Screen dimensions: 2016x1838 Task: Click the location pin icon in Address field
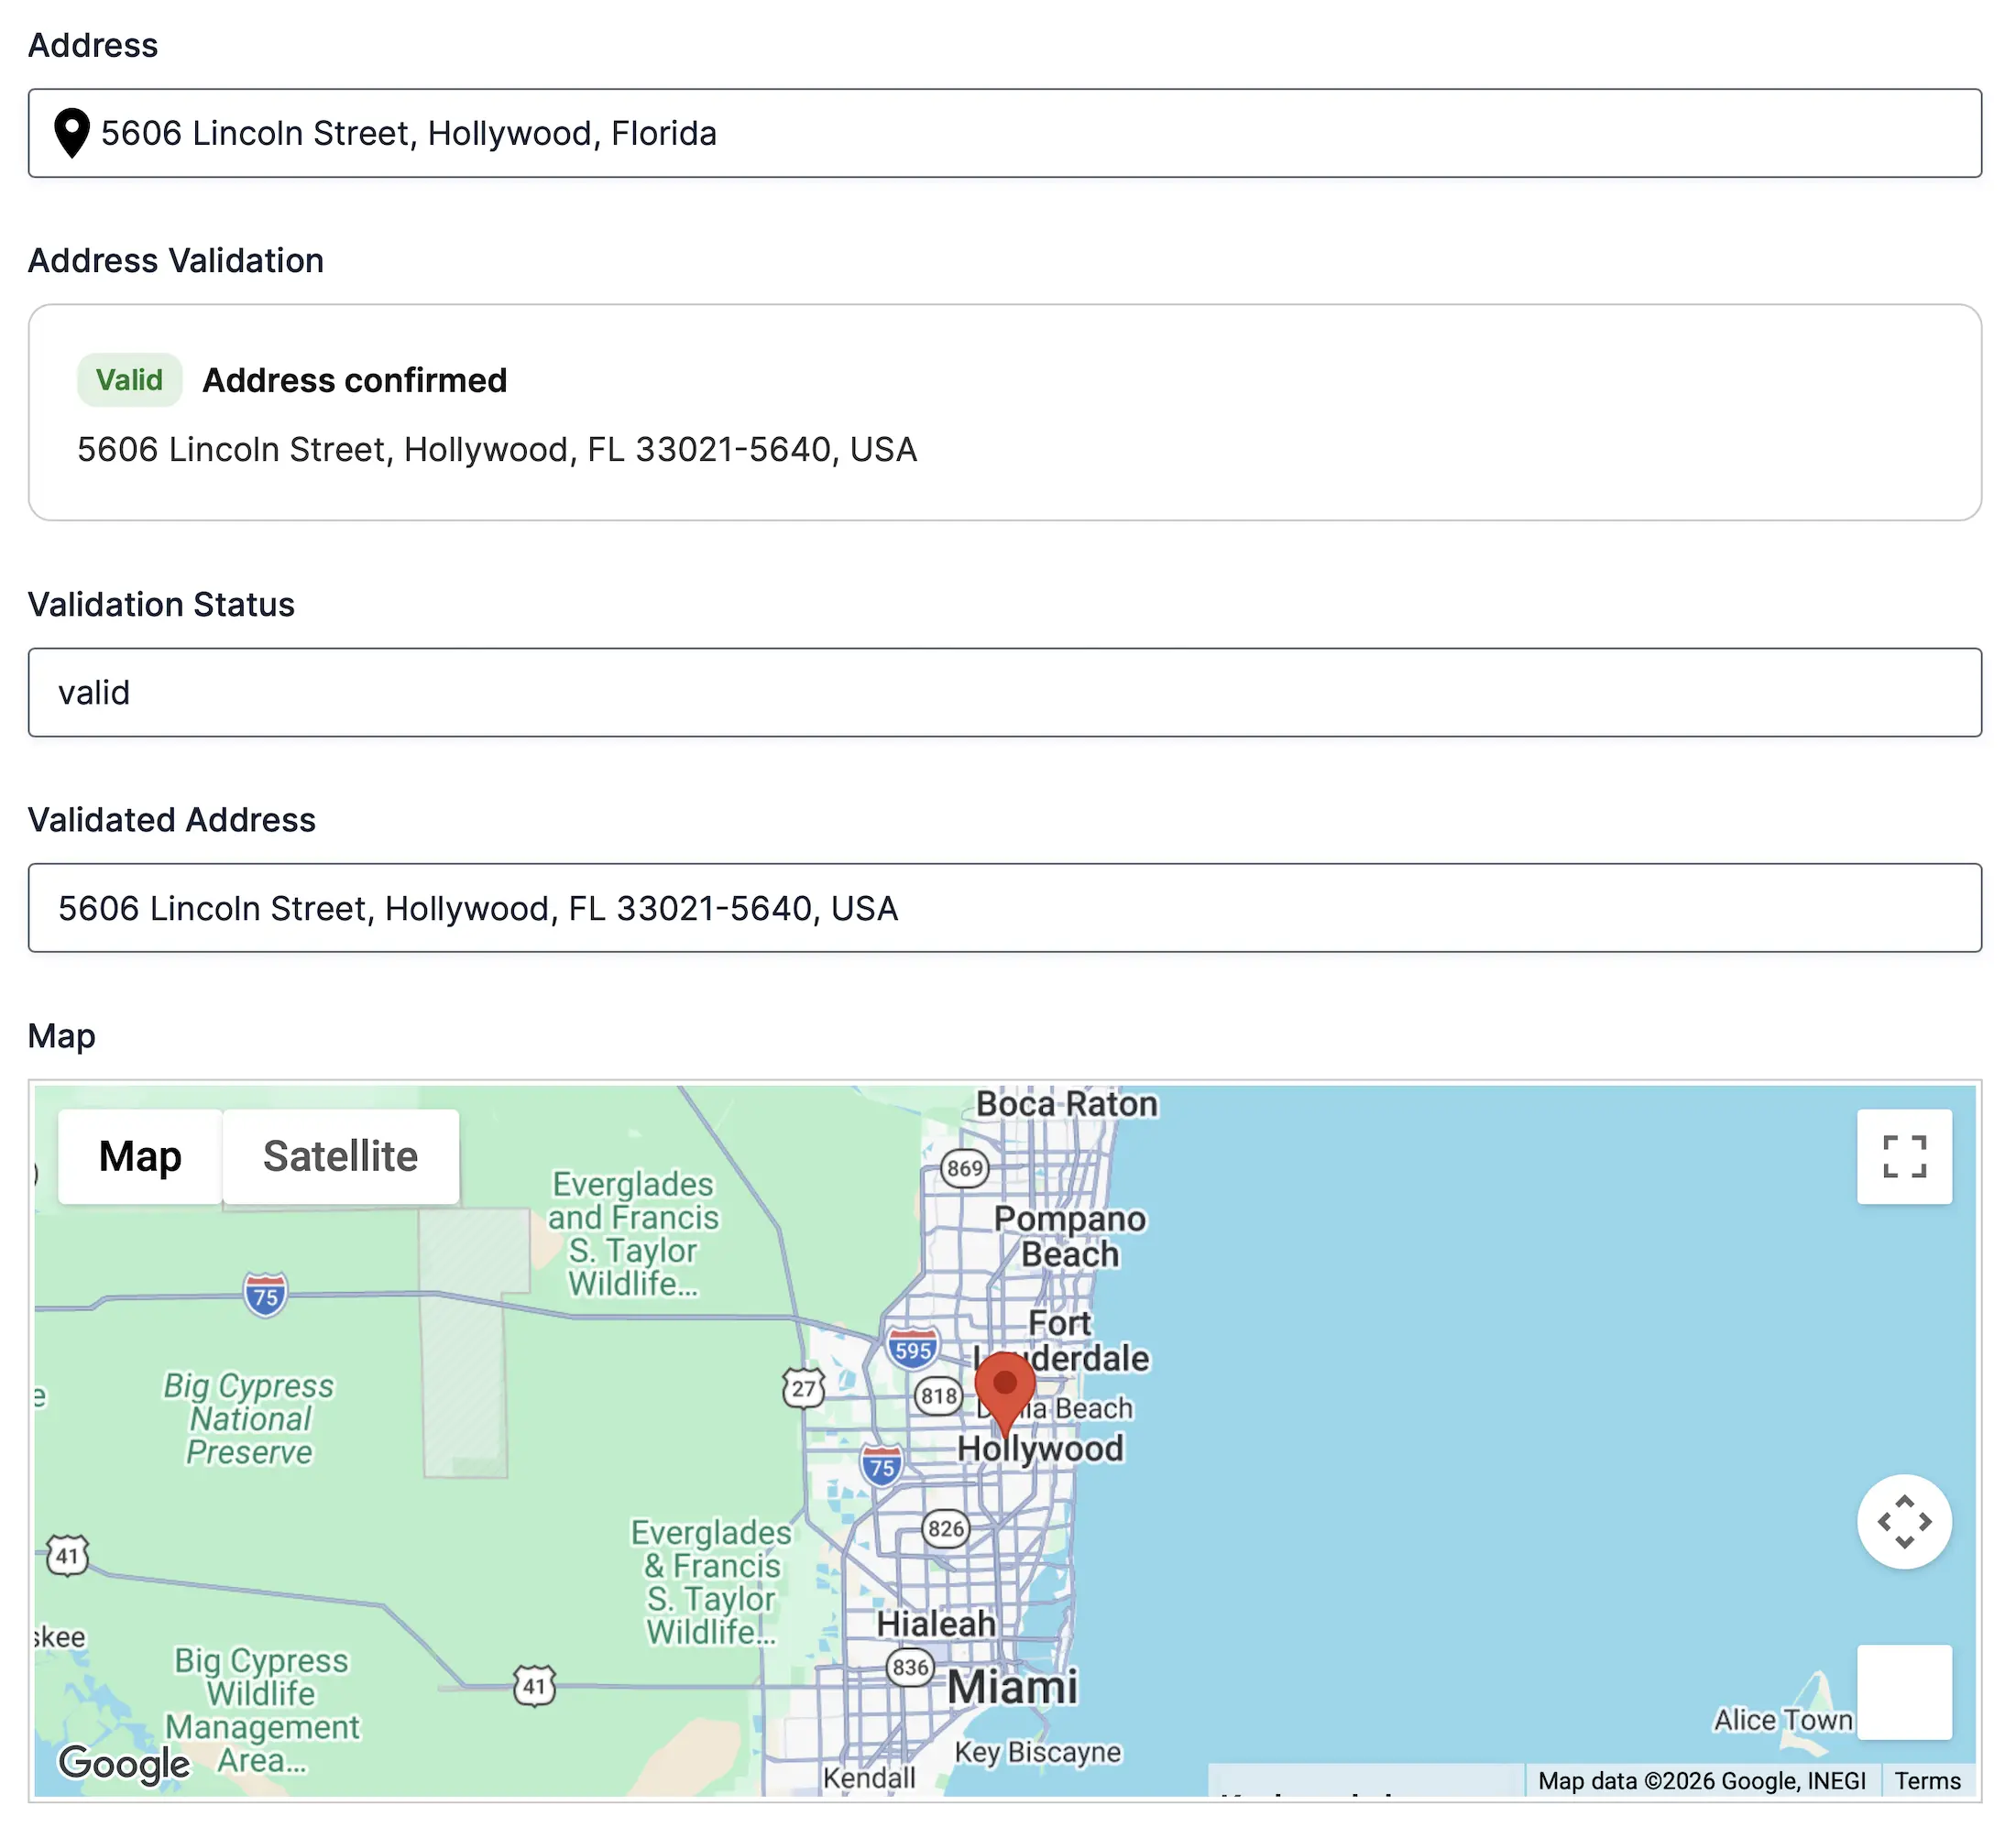click(x=71, y=133)
